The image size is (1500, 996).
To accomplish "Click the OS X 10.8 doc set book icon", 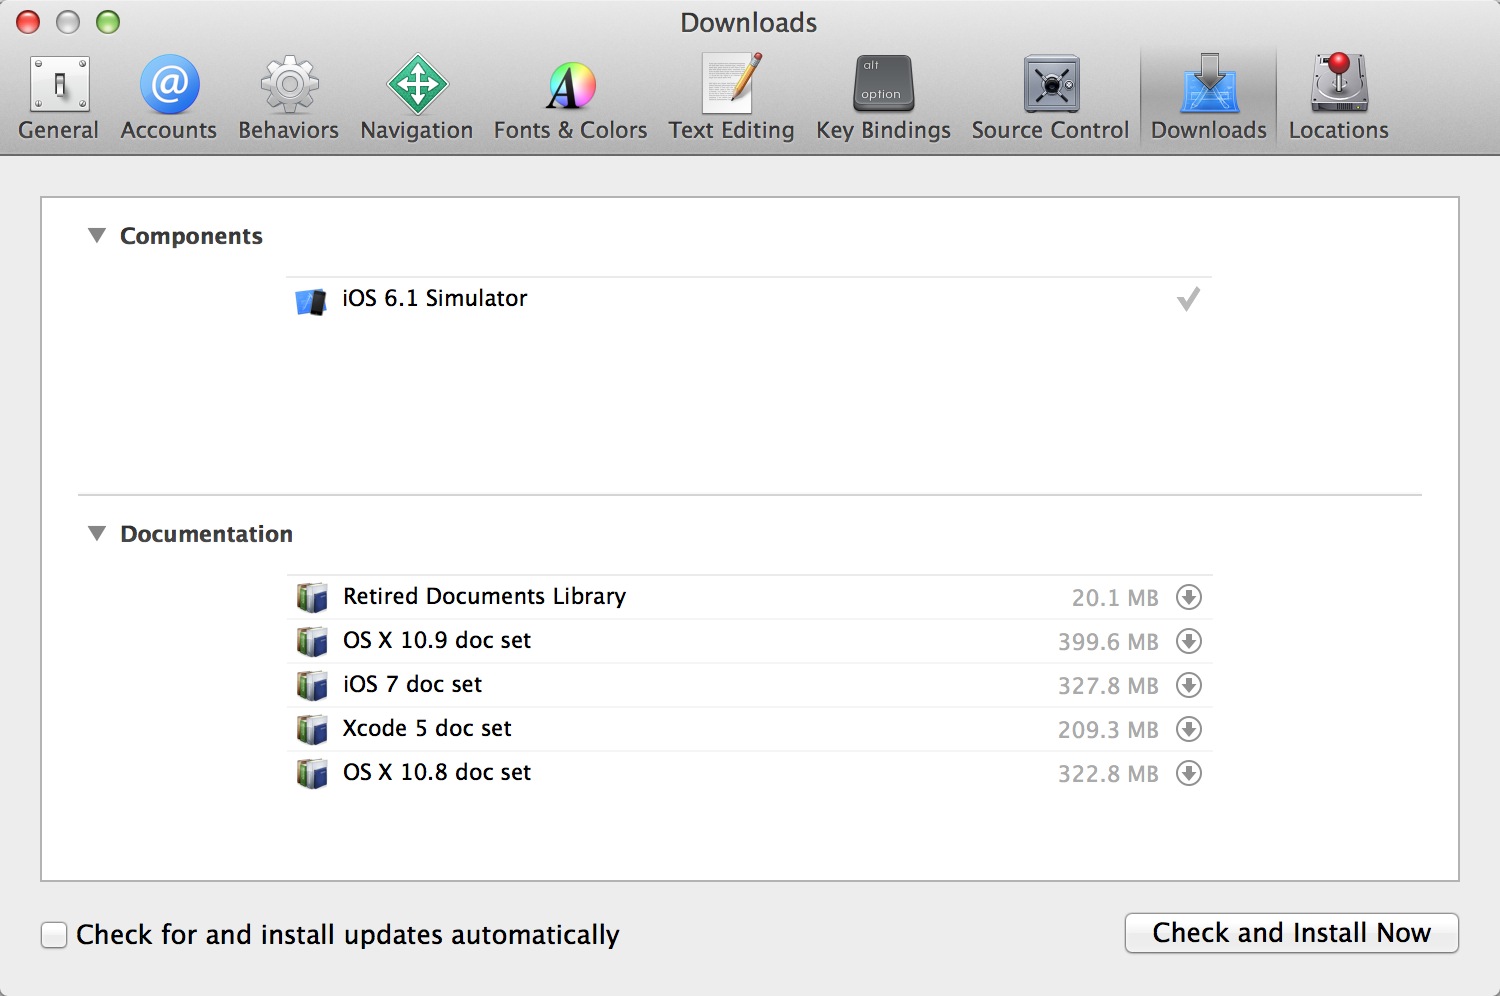I will (312, 774).
